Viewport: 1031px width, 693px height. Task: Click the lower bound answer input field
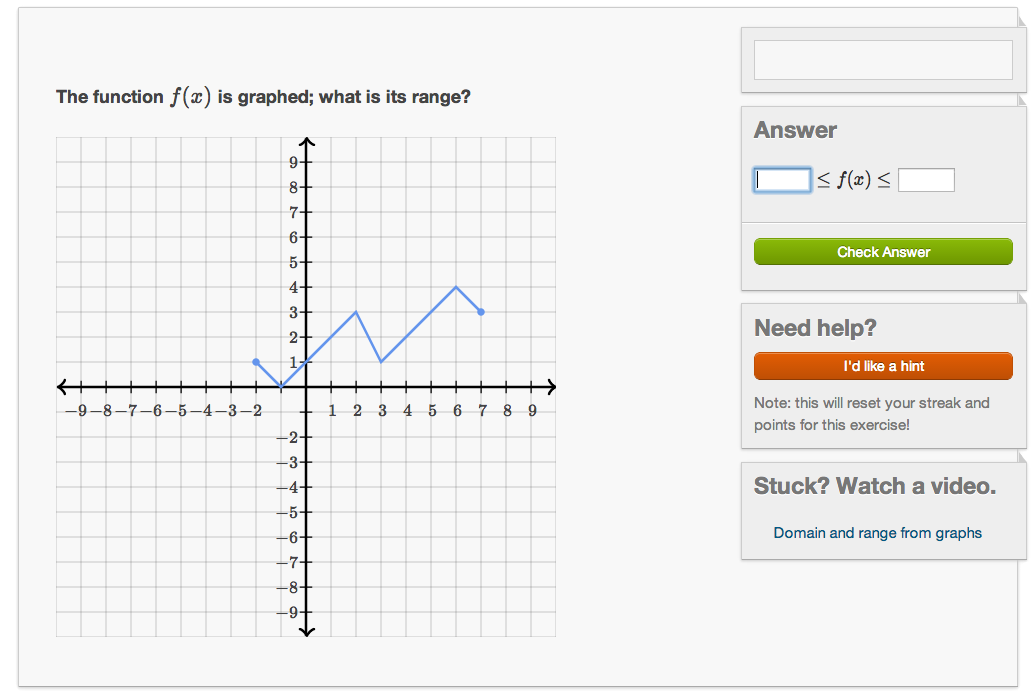coord(782,179)
